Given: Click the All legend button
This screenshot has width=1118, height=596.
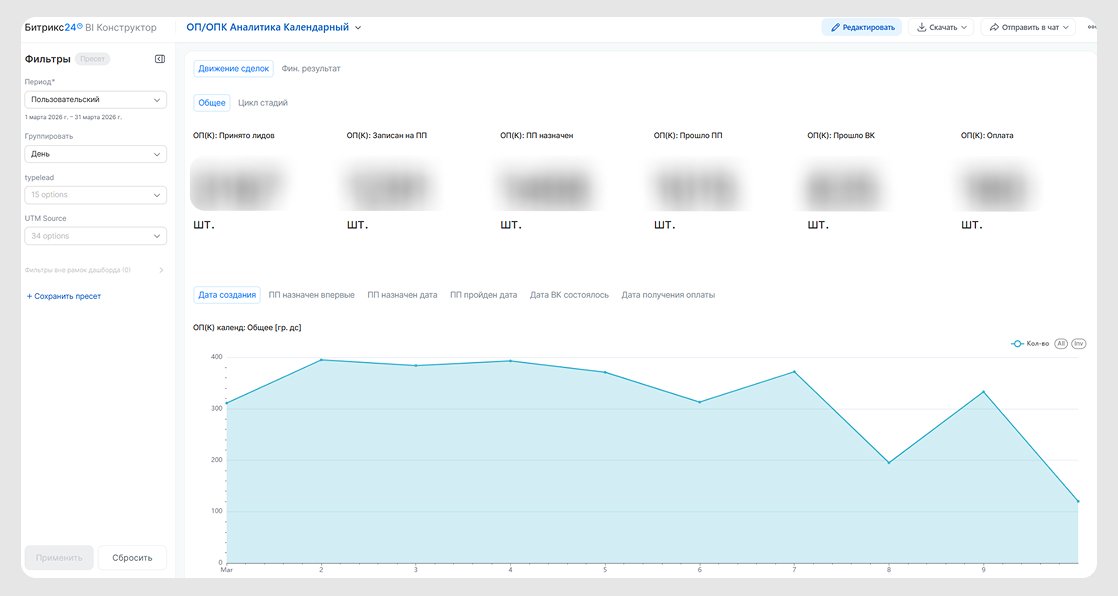Looking at the screenshot, I should (1061, 344).
